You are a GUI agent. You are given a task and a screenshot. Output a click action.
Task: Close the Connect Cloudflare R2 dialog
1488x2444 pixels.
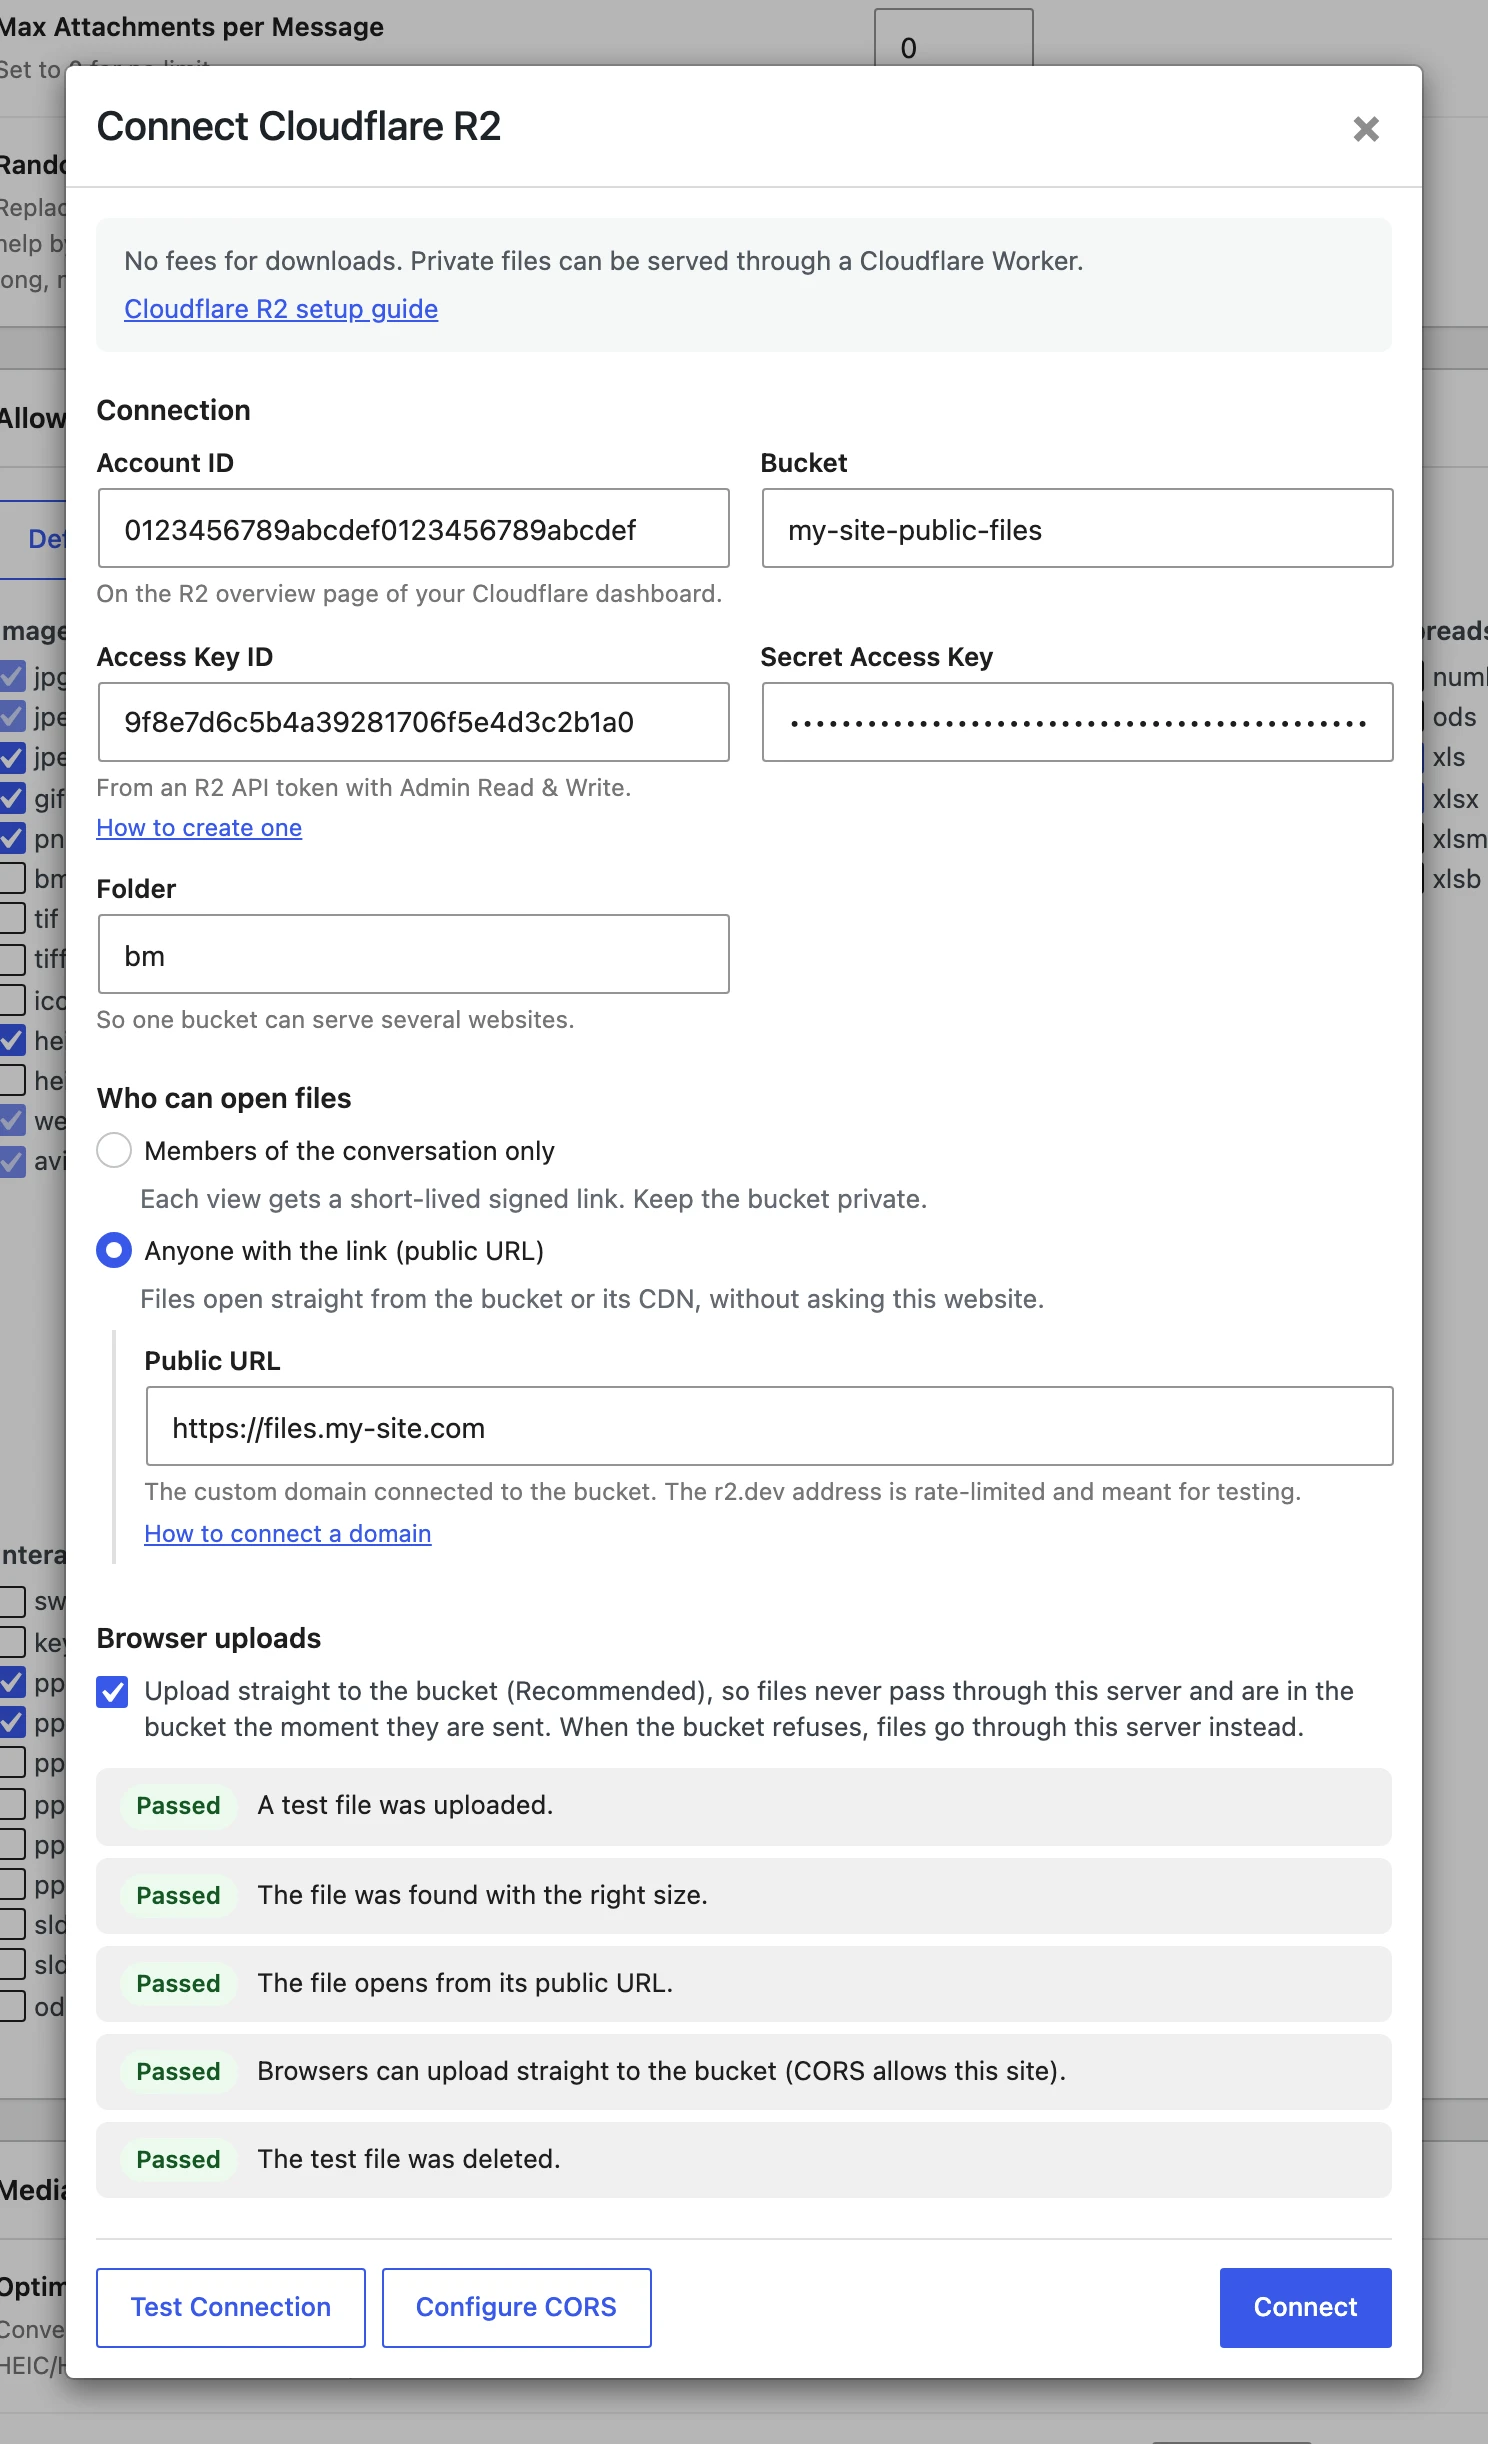click(x=1366, y=129)
